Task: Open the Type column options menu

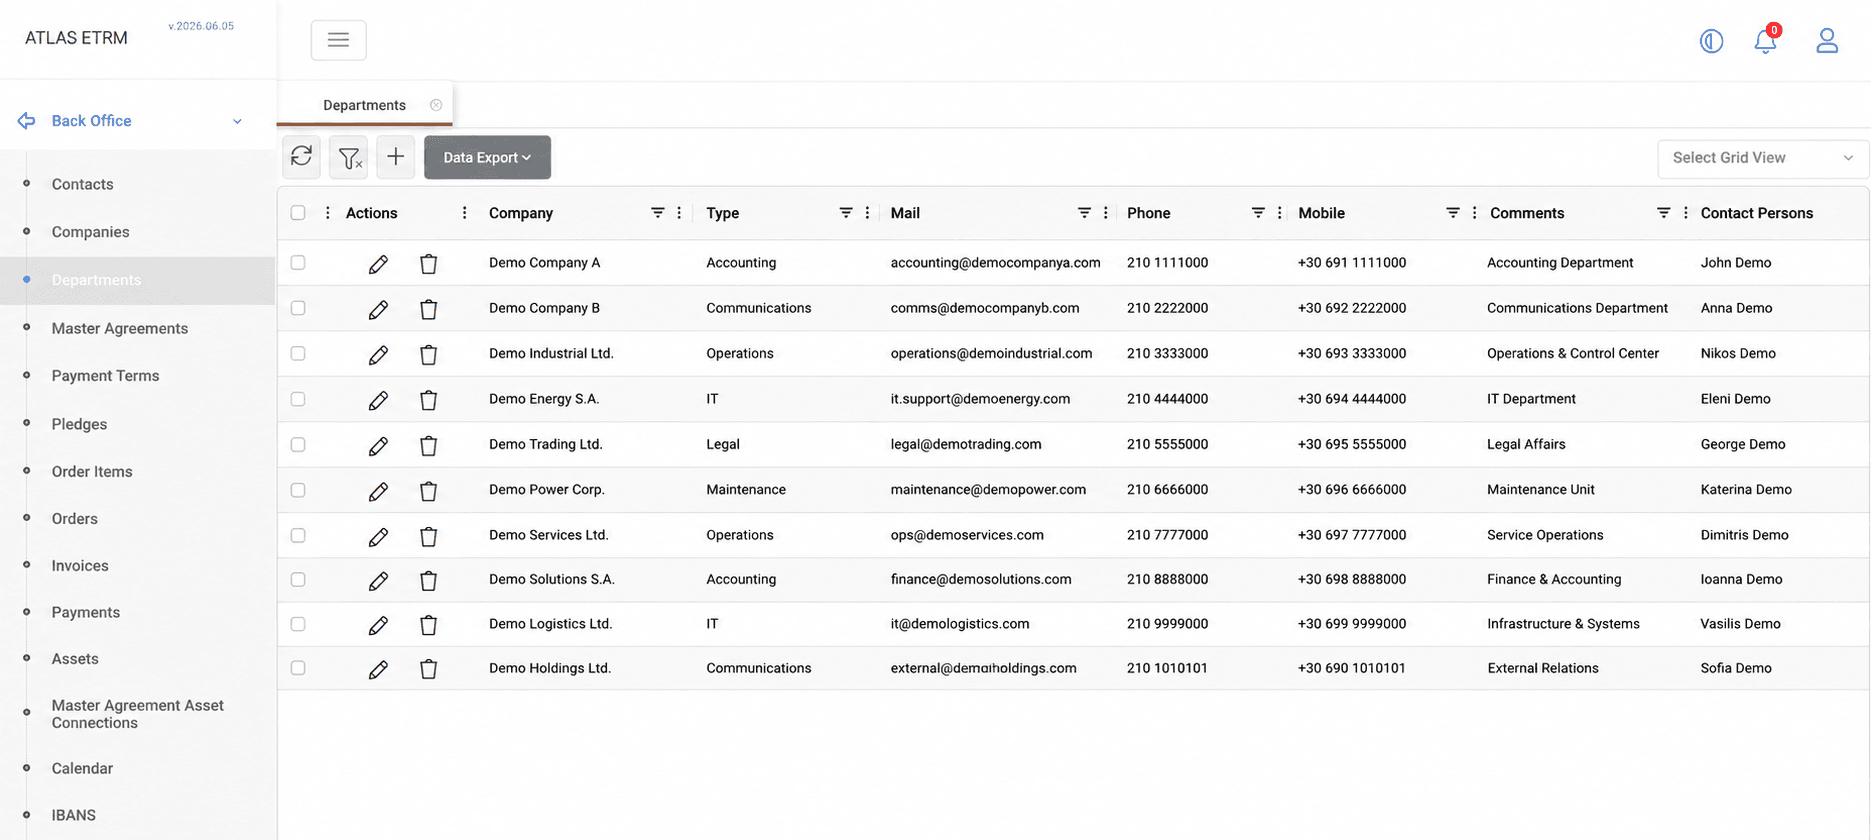Action: [x=867, y=213]
